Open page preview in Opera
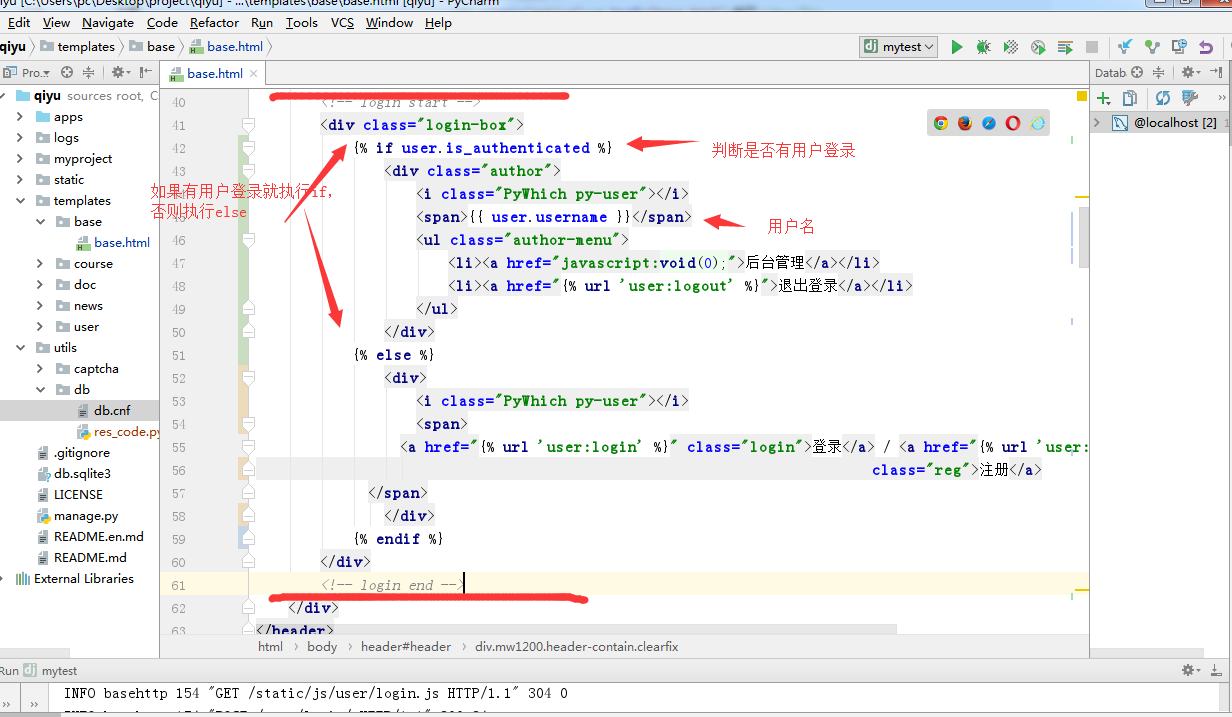Screen dimensions: 1232x717 pos(1013,123)
